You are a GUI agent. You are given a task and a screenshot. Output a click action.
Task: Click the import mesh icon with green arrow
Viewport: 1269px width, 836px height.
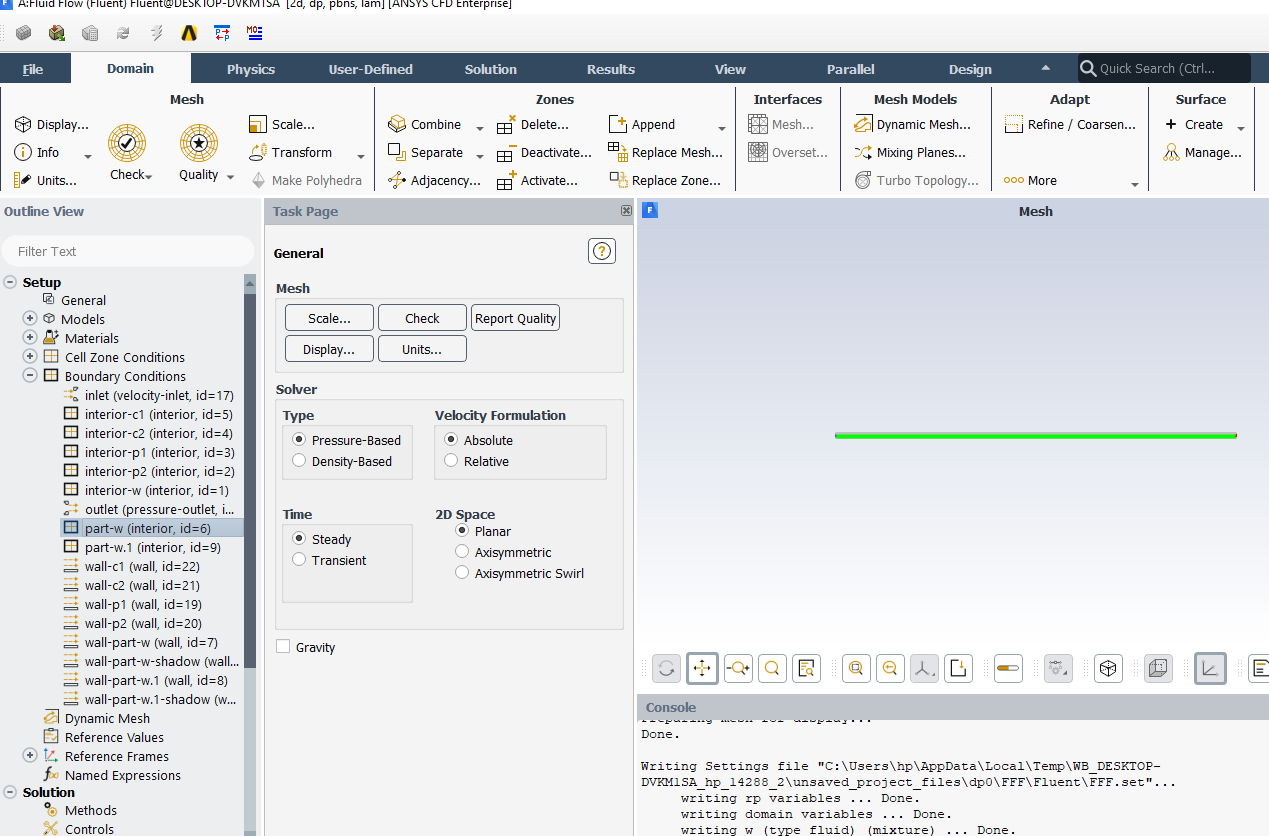tap(57, 33)
